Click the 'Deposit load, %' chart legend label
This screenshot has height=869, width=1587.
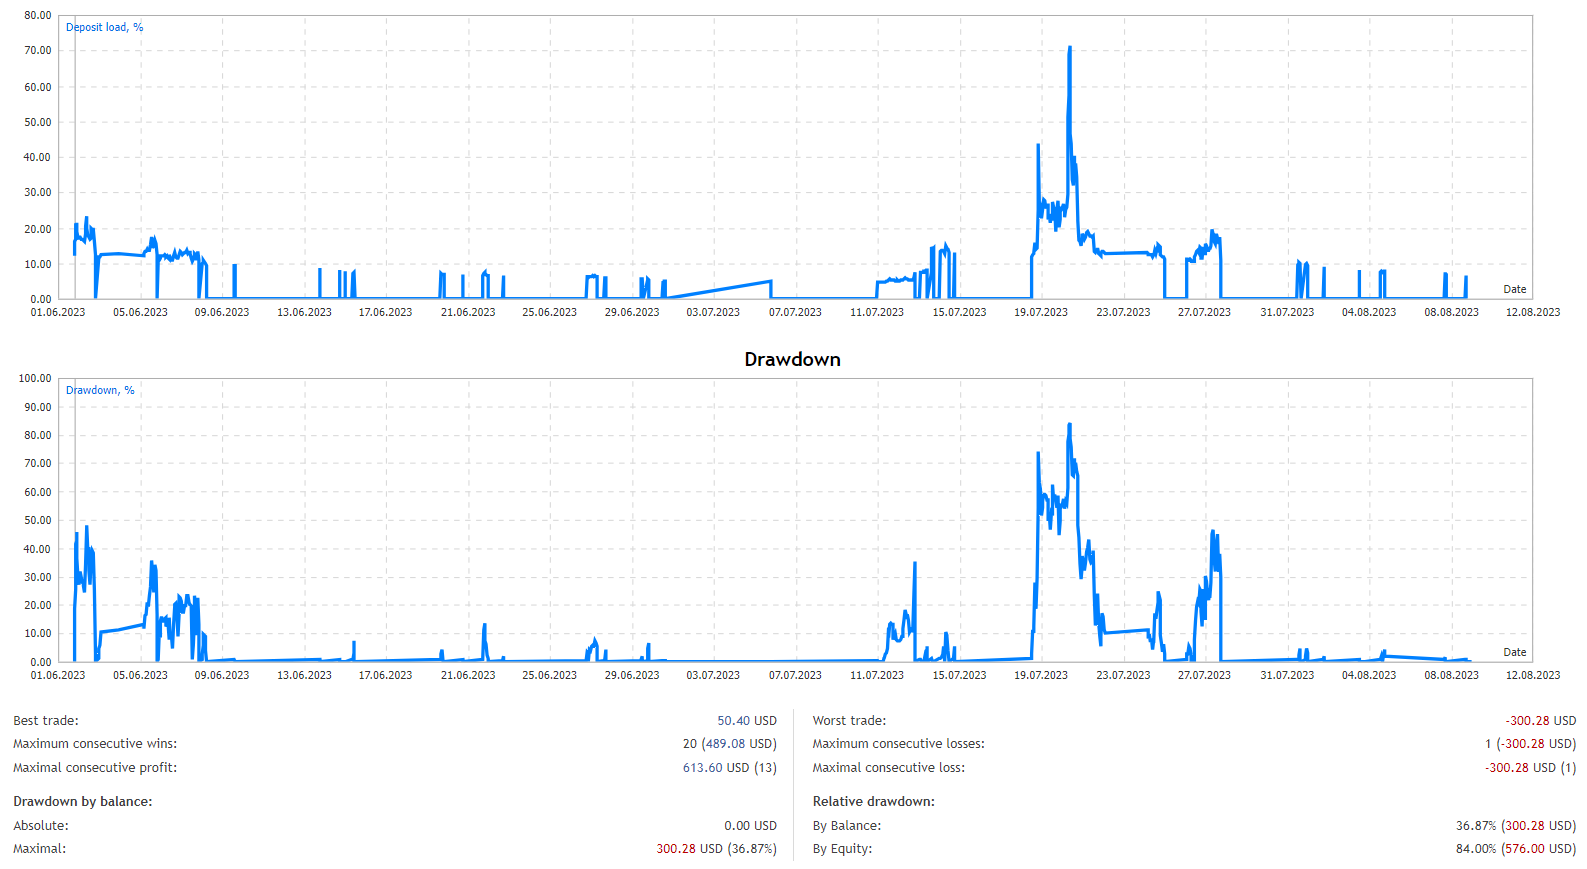(104, 27)
